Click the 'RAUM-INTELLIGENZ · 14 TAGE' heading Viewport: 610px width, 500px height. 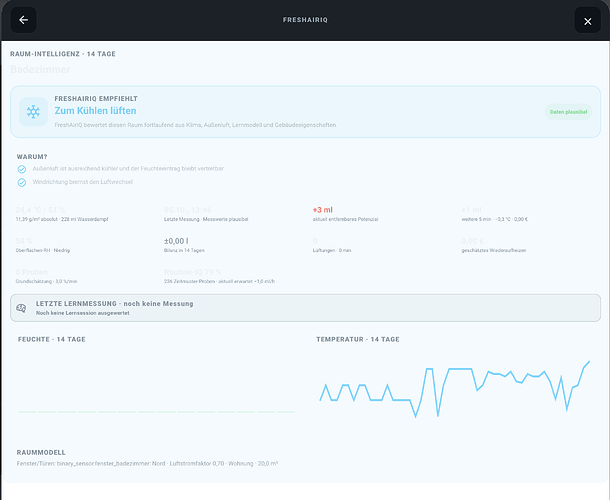(x=63, y=54)
